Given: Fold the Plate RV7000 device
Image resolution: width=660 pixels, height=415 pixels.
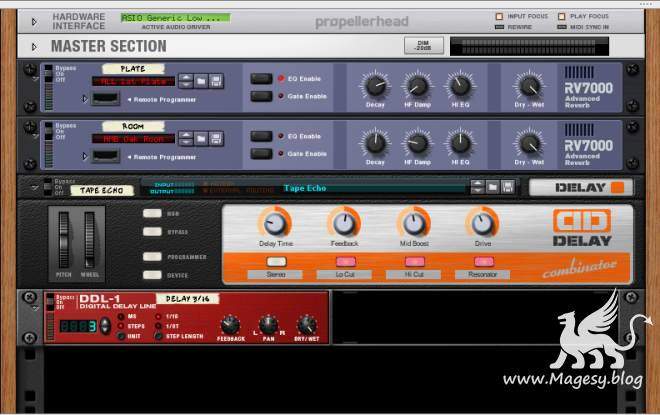Looking at the screenshot, I should click(35, 79).
